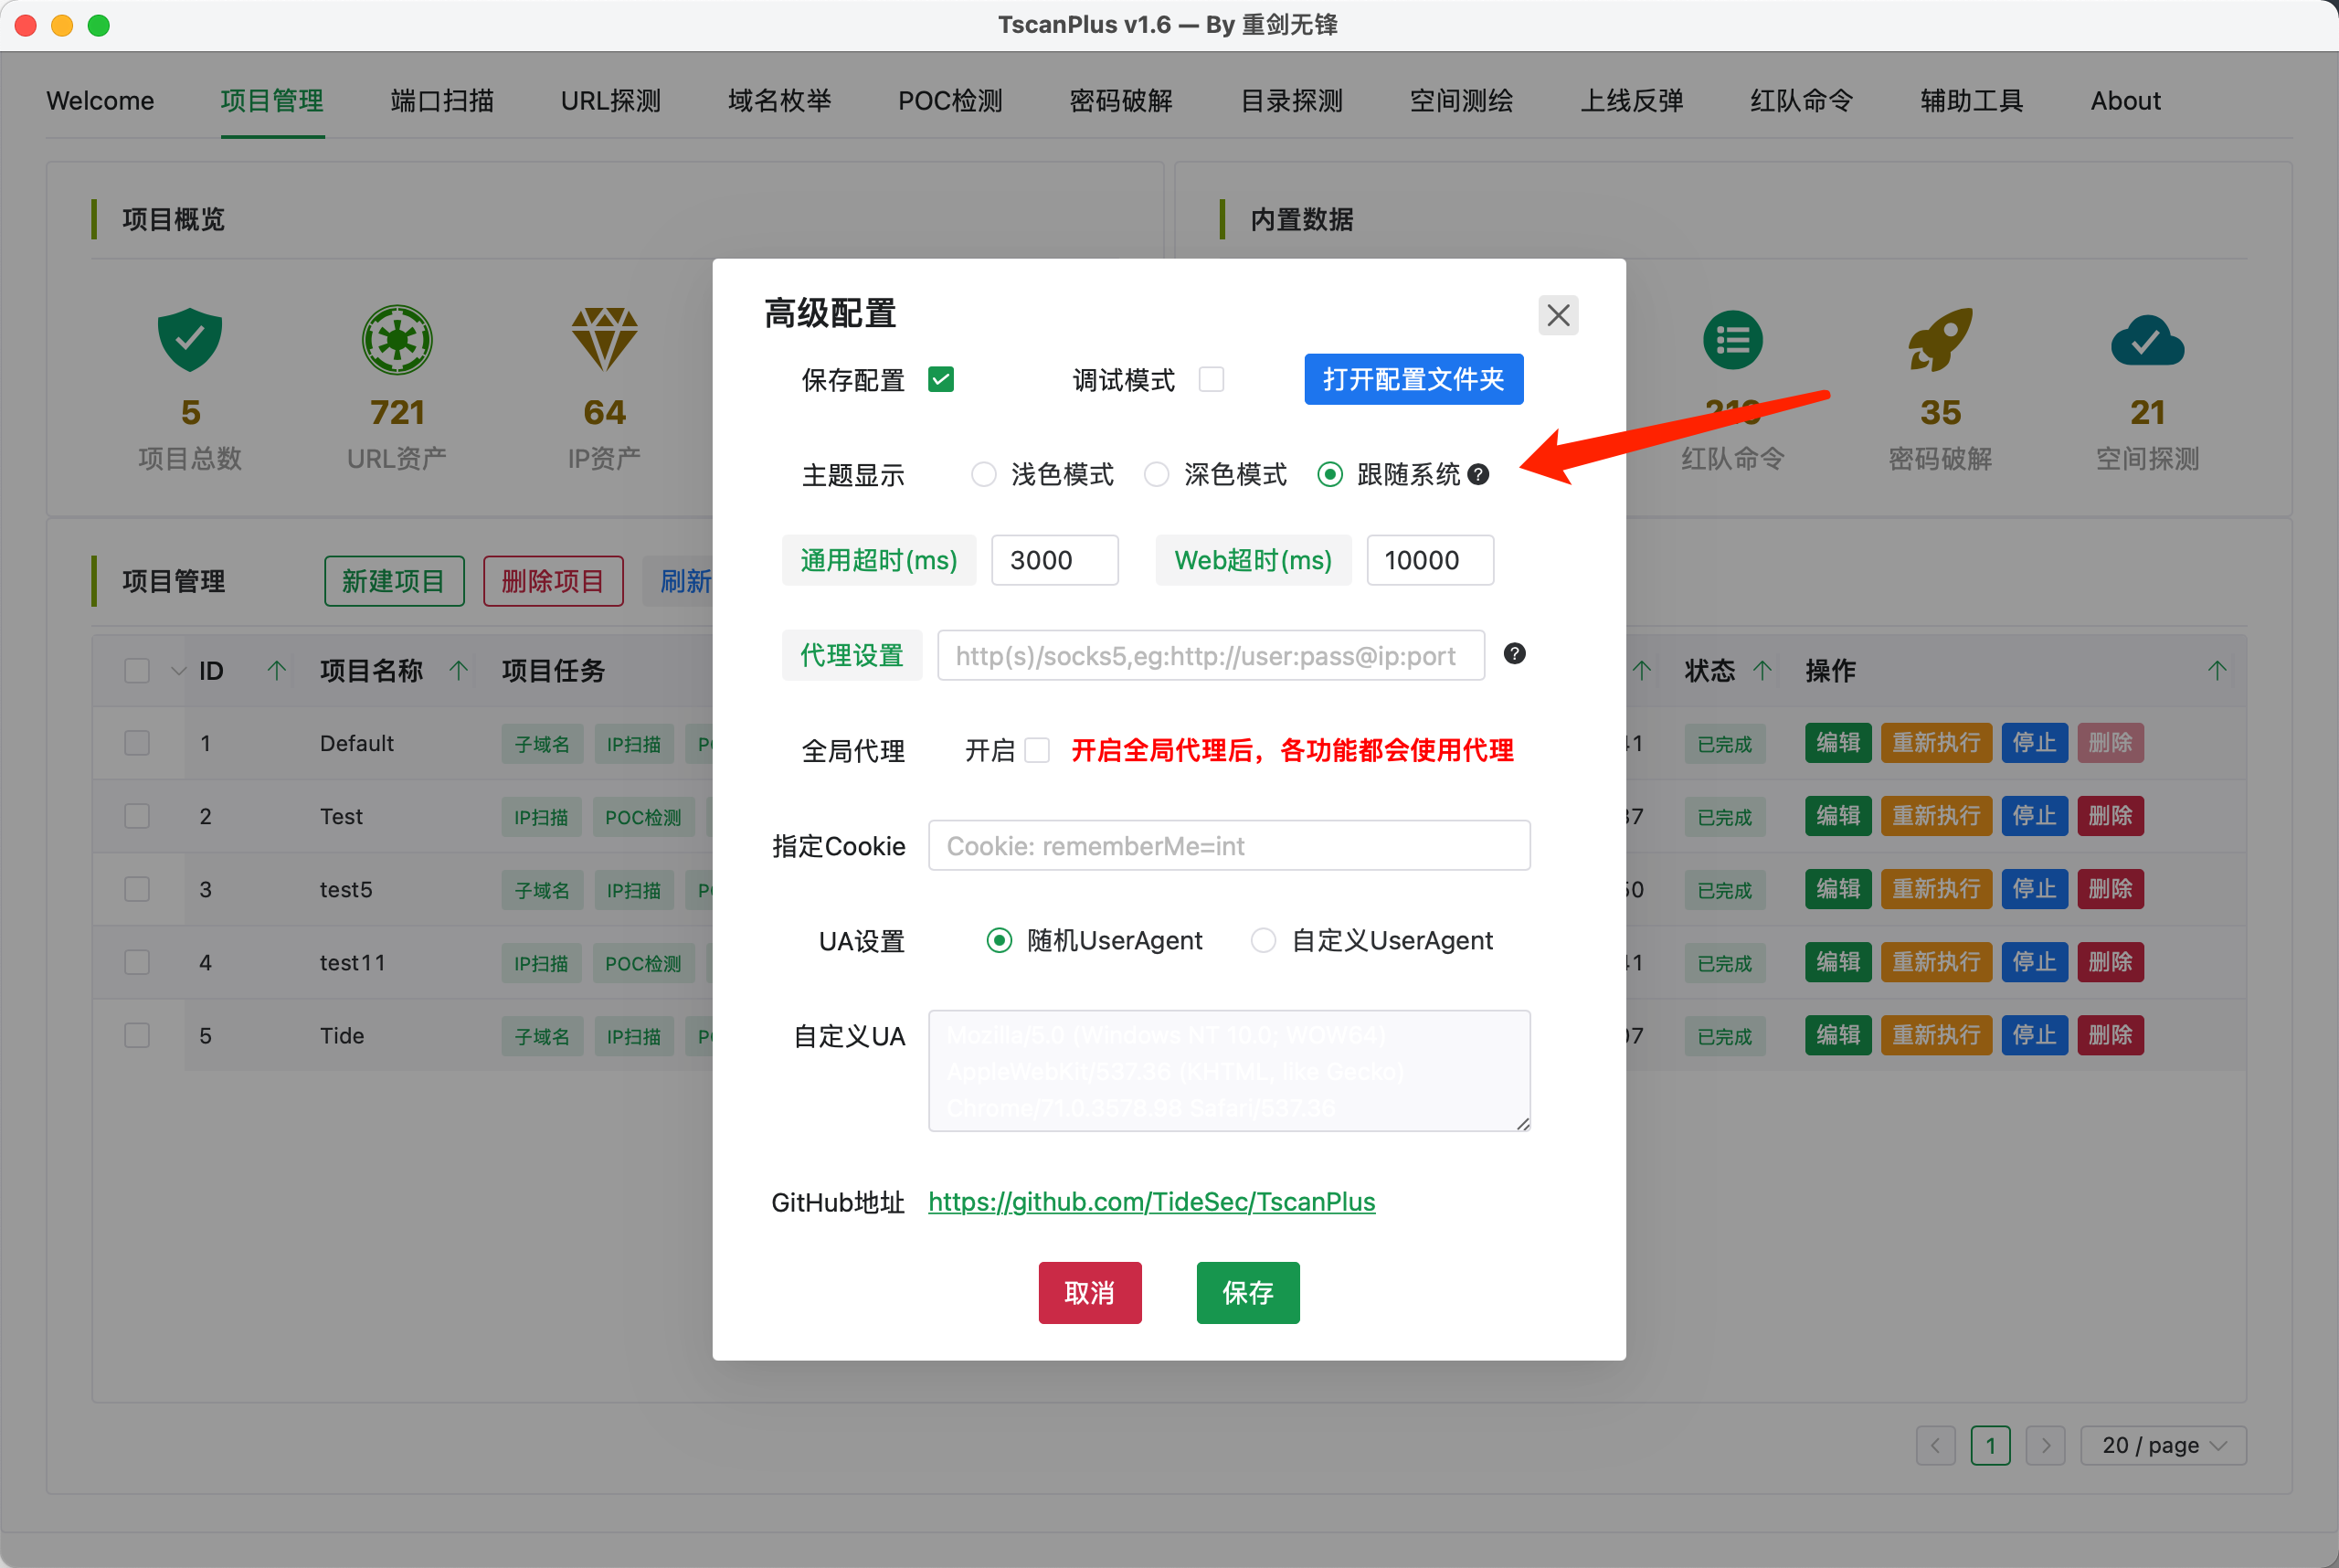2339x1568 pixels.
Task: Sort by 状态 column arrow
Action: [1762, 671]
